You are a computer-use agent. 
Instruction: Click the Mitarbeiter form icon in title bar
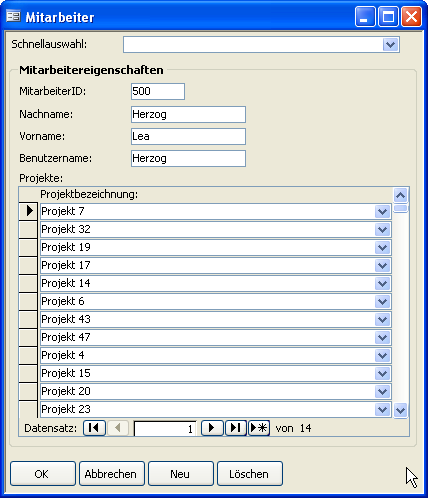click(14, 16)
